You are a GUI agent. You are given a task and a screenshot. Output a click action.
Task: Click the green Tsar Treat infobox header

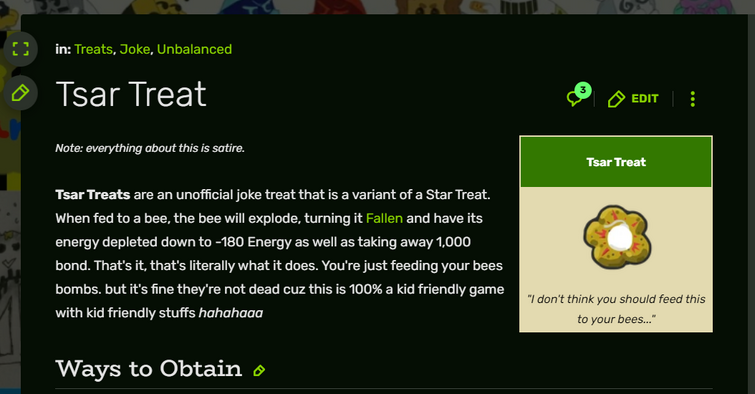point(616,162)
